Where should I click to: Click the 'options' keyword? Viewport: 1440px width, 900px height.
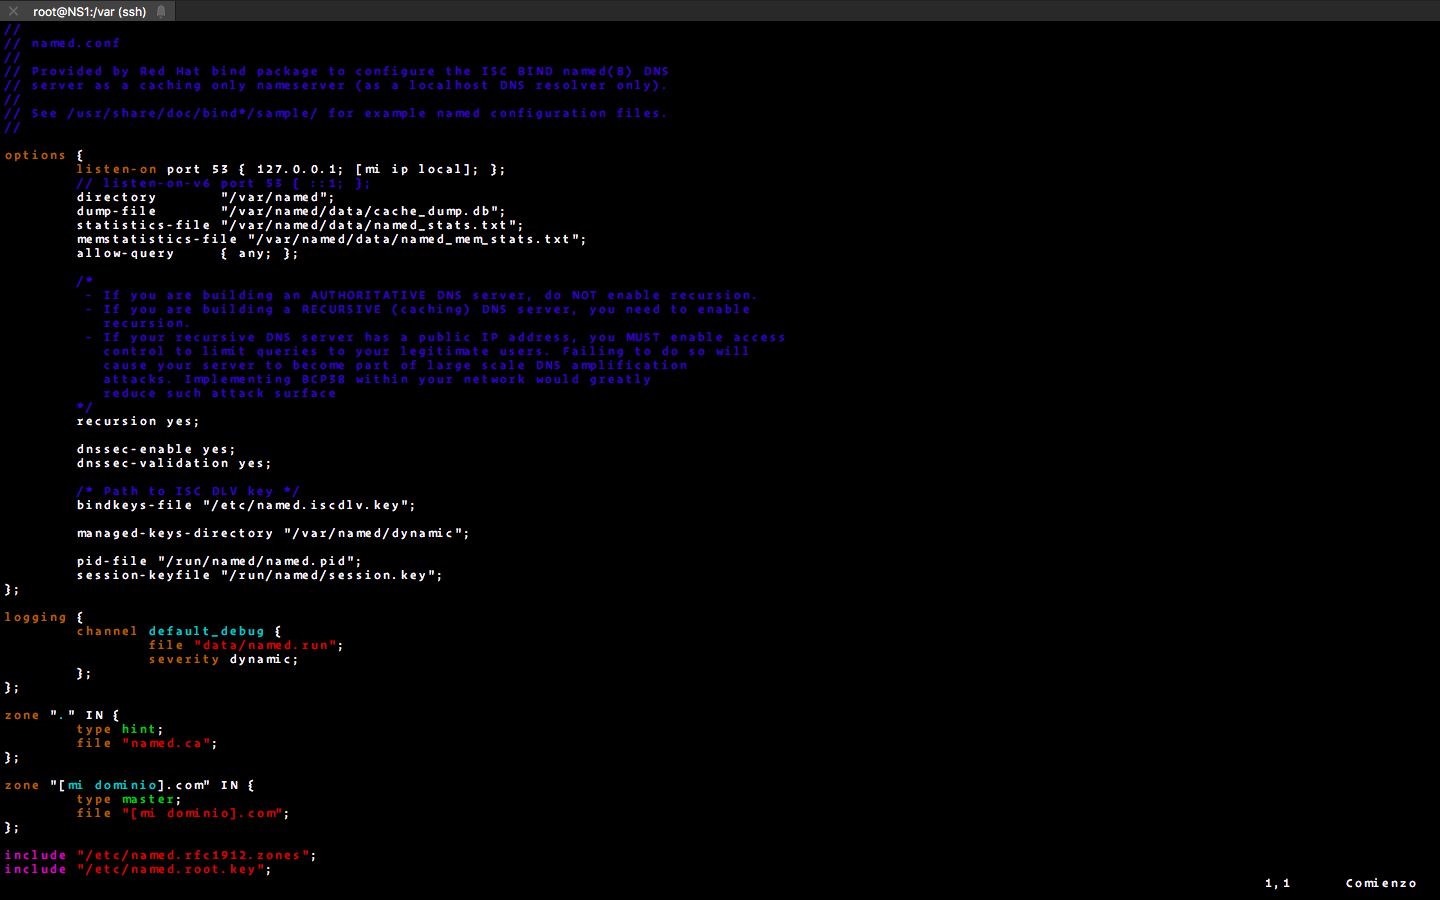35,155
